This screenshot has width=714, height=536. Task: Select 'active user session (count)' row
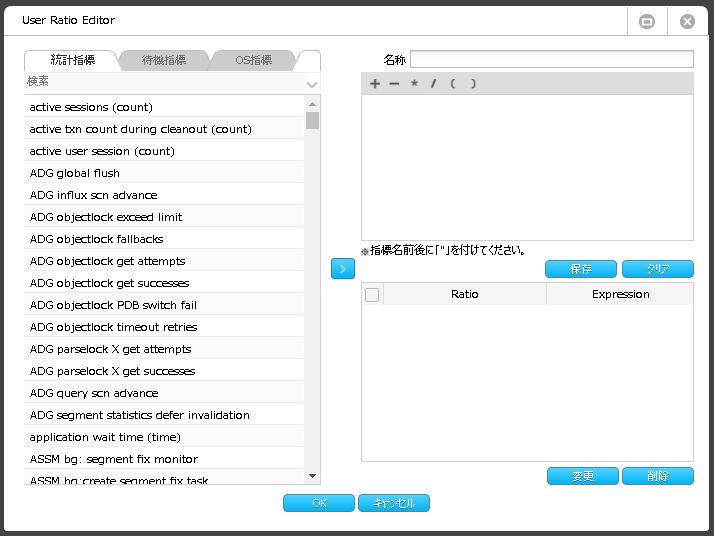click(163, 151)
